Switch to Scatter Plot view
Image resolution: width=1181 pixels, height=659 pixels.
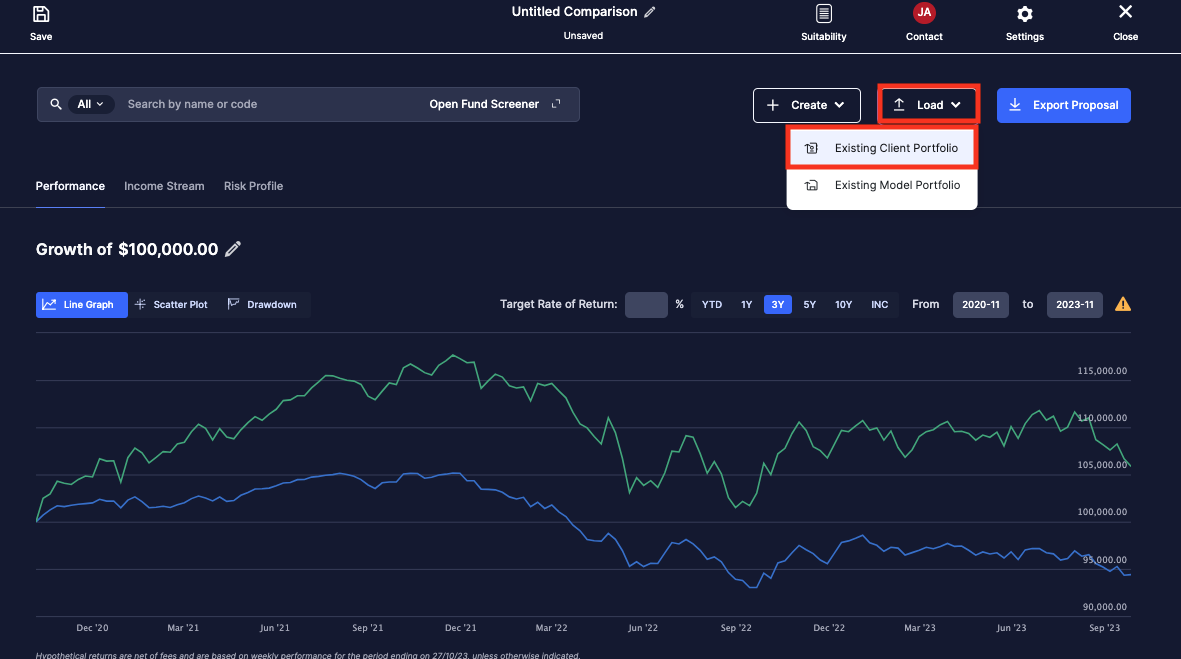click(x=172, y=304)
